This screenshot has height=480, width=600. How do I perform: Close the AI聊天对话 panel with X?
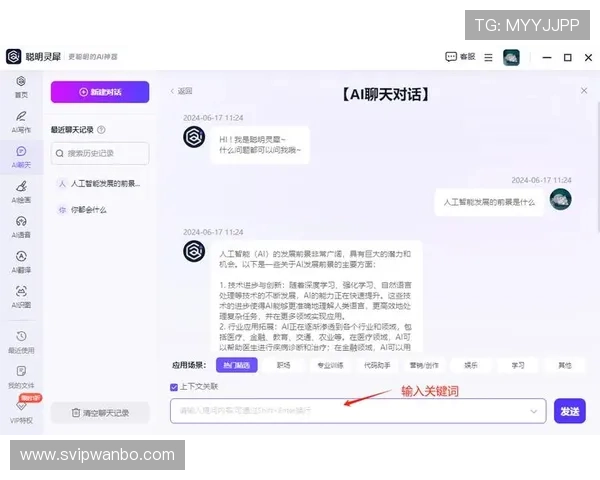pos(584,91)
